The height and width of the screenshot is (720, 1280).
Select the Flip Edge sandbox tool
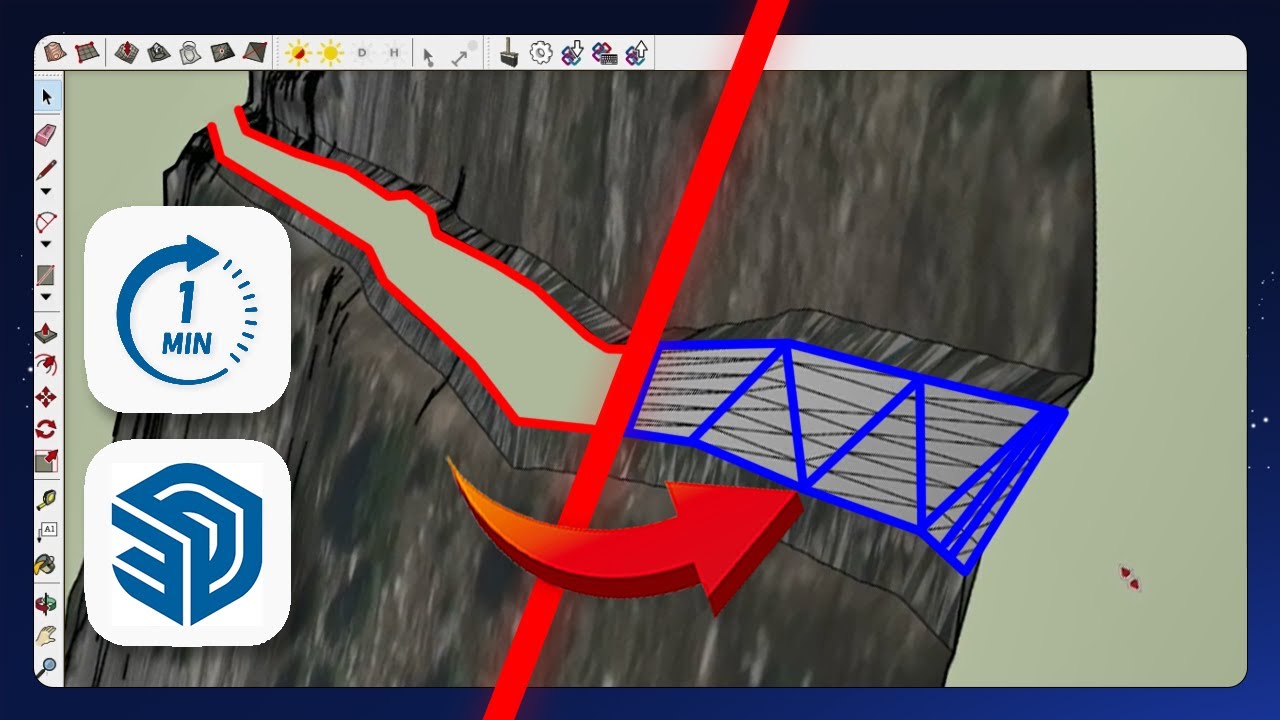point(255,52)
